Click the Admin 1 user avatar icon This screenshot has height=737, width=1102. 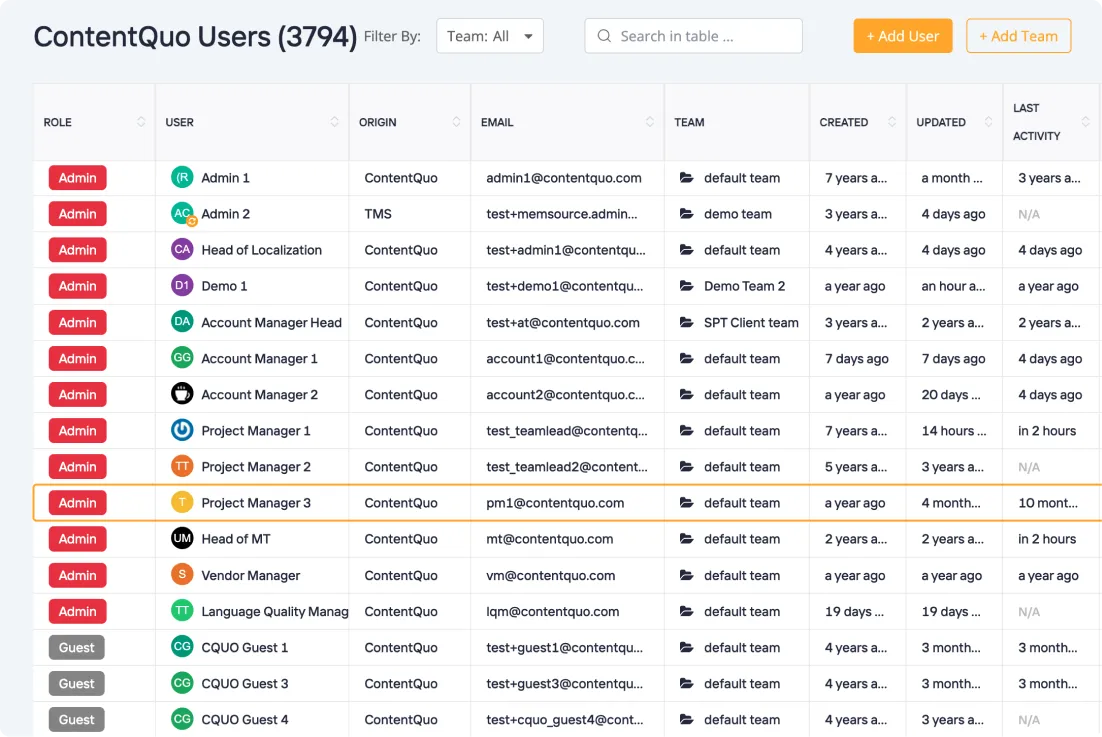point(182,178)
